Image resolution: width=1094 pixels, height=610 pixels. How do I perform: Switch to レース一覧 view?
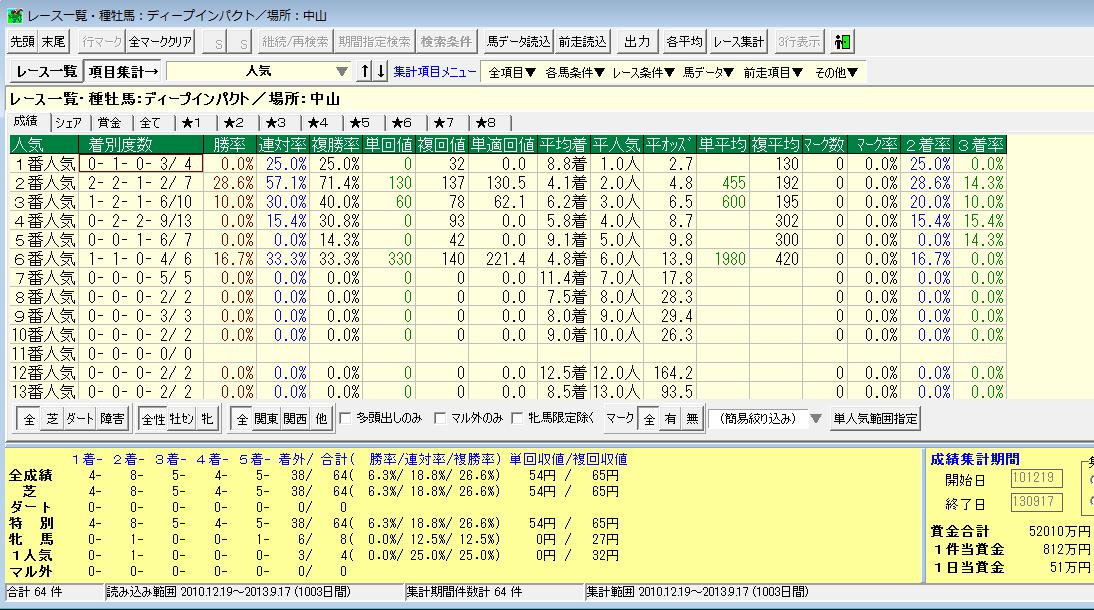pos(46,70)
